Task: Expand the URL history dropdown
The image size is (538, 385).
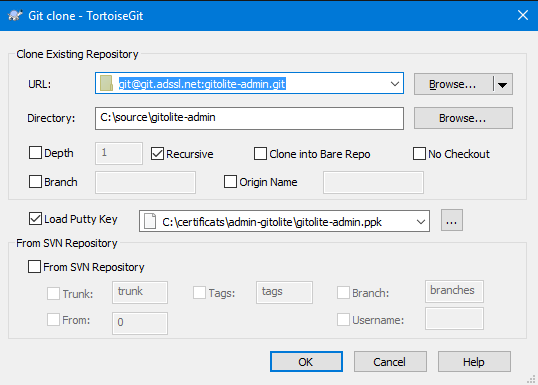Action: point(395,83)
